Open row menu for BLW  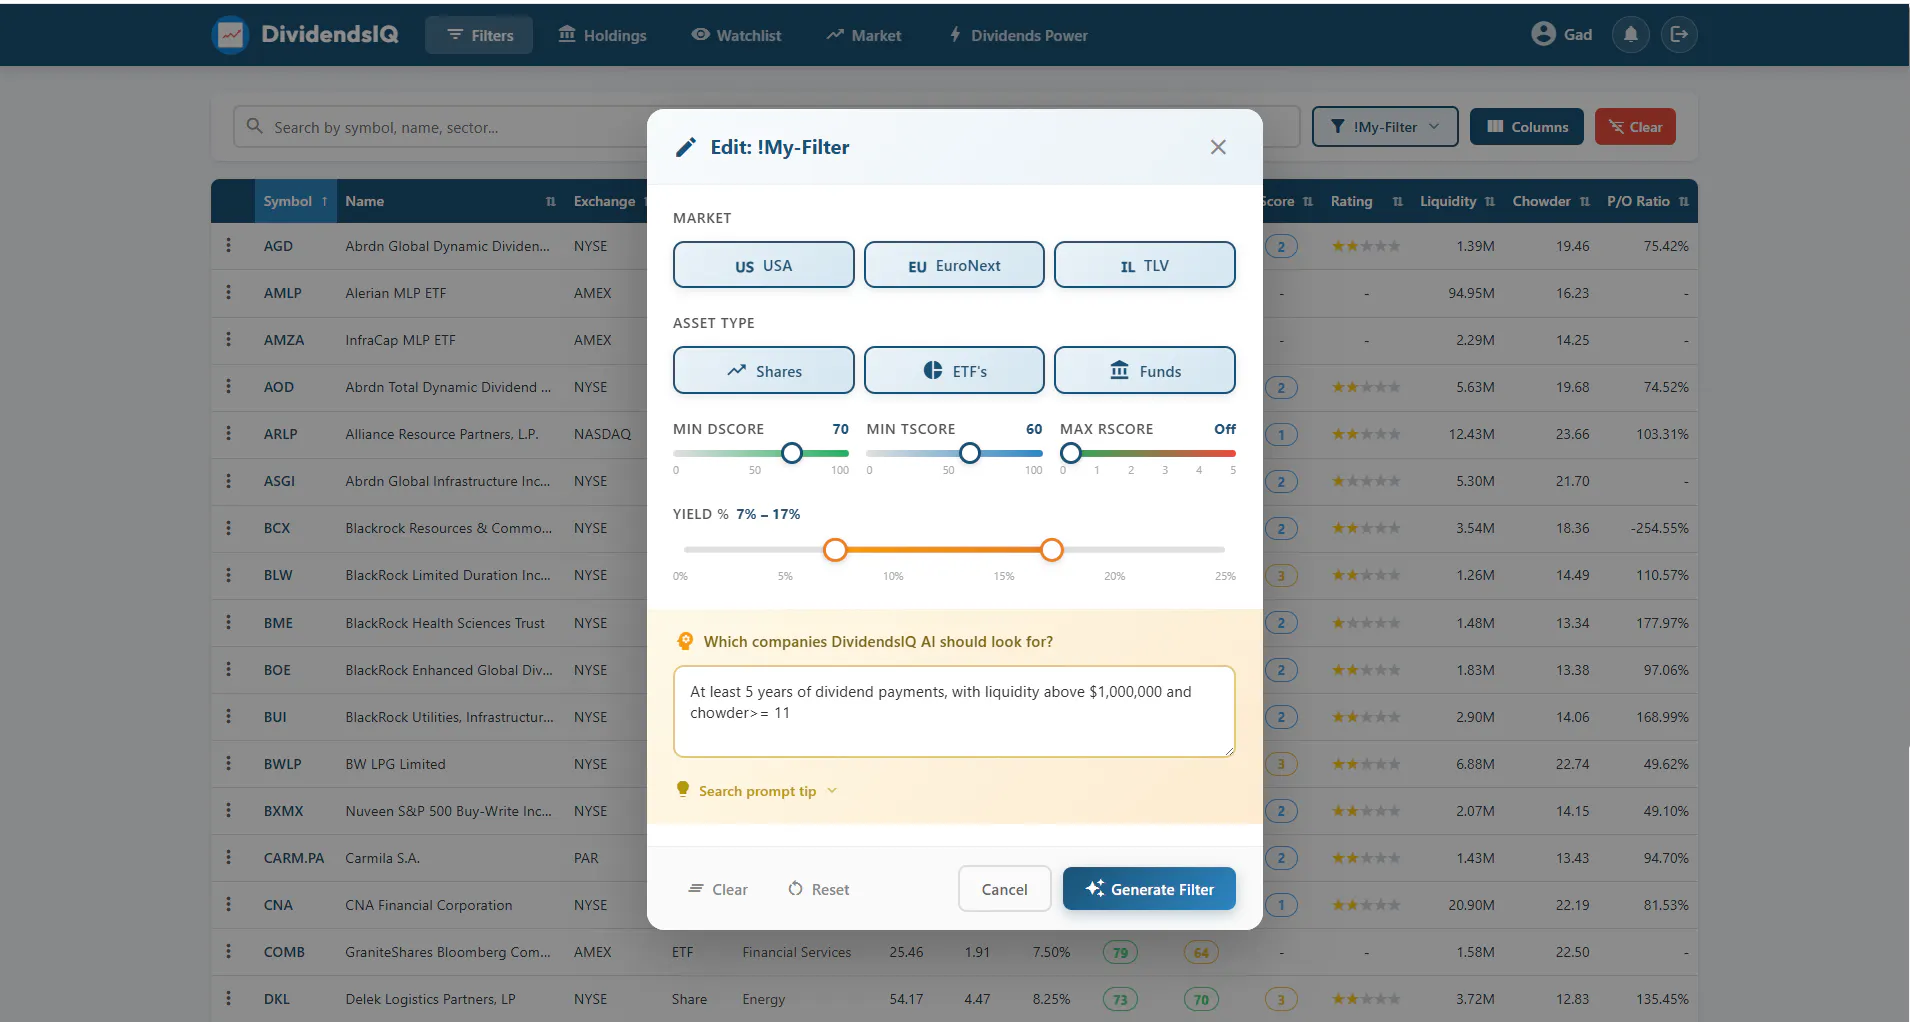228,574
